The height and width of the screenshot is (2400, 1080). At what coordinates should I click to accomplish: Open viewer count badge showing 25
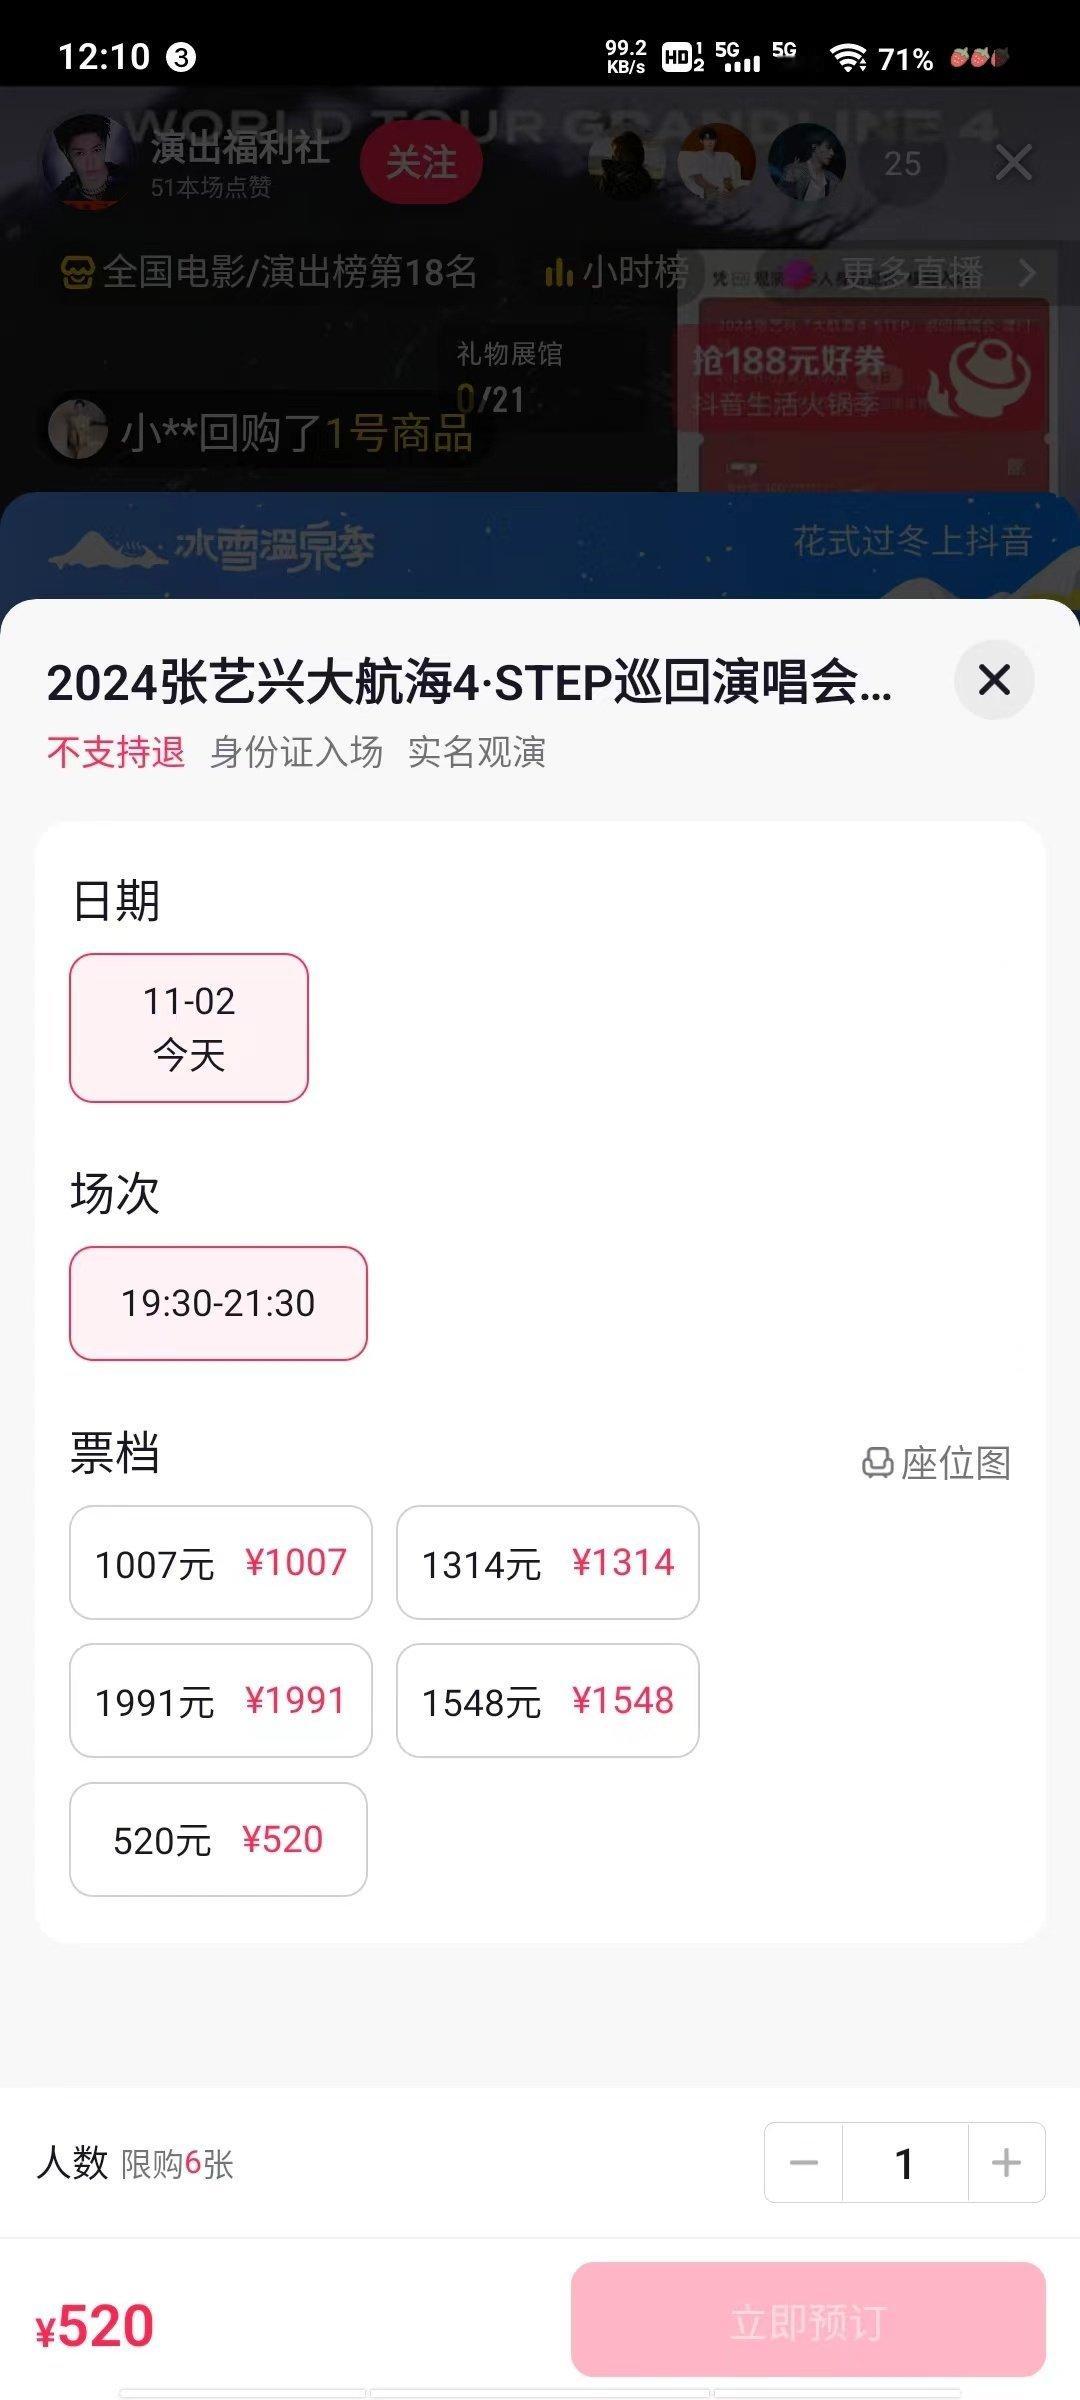[x=902, y=163]
